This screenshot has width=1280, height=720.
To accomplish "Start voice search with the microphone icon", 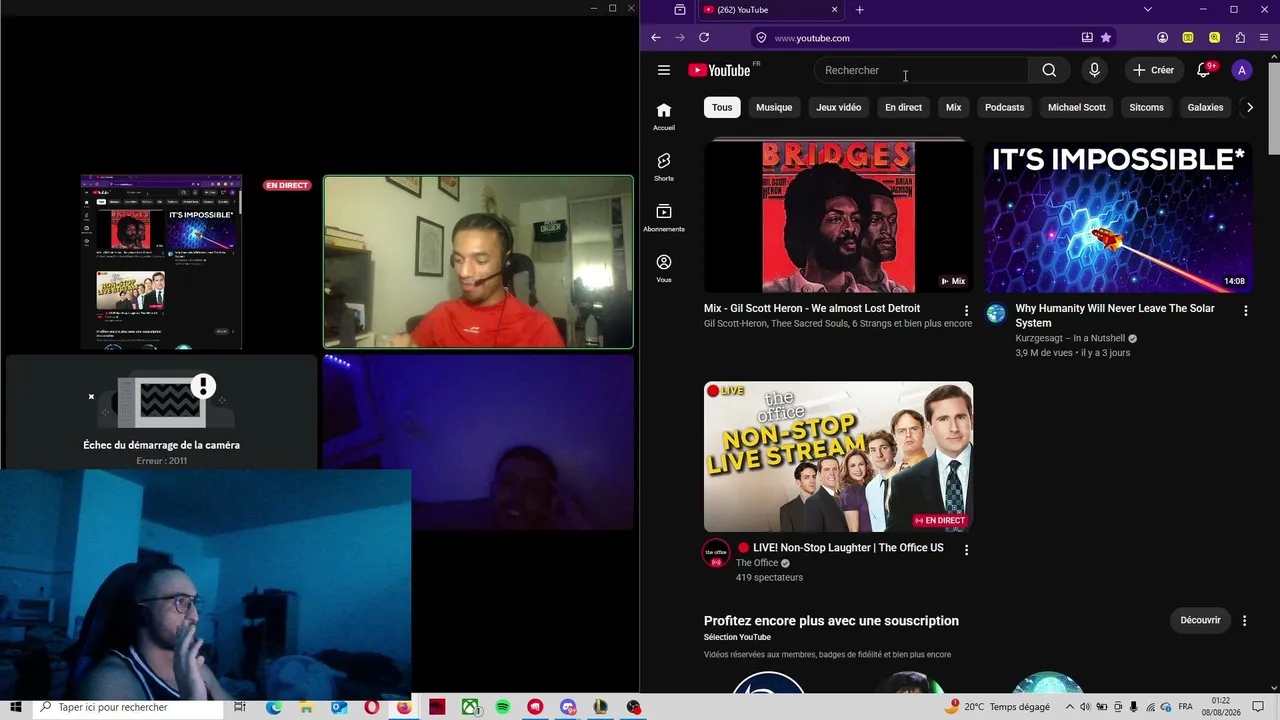I will click(1094, 70).
